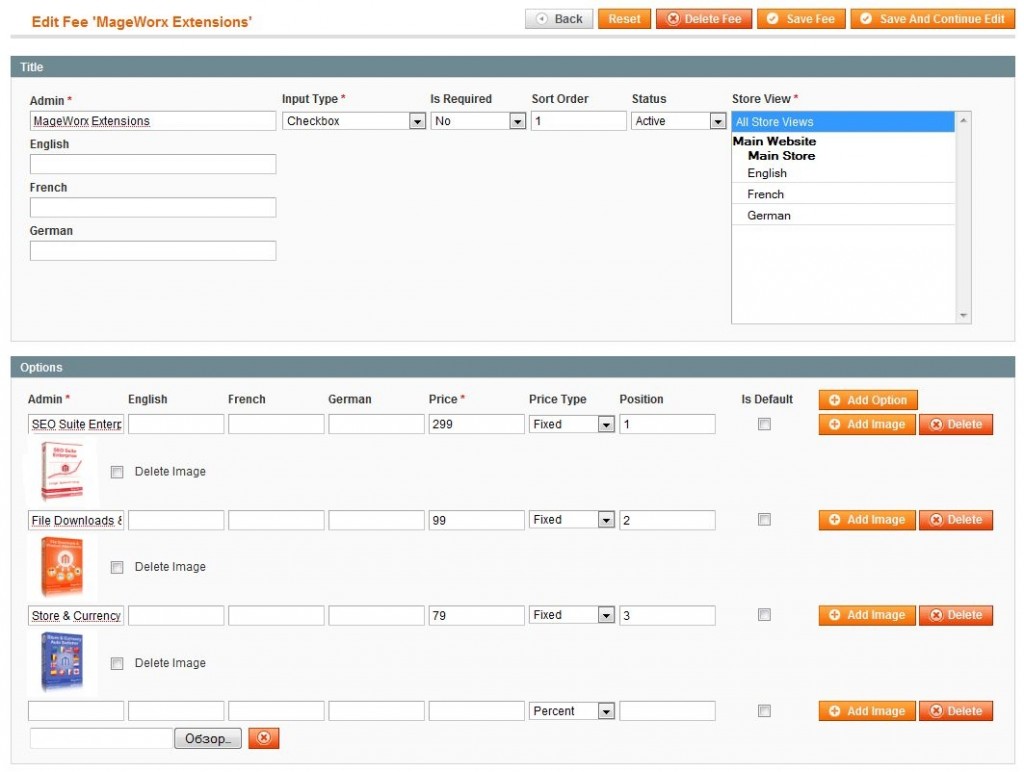This screenshot has height=772, width=1024.
Task: Click the English title input field
Action: [153, 164]
